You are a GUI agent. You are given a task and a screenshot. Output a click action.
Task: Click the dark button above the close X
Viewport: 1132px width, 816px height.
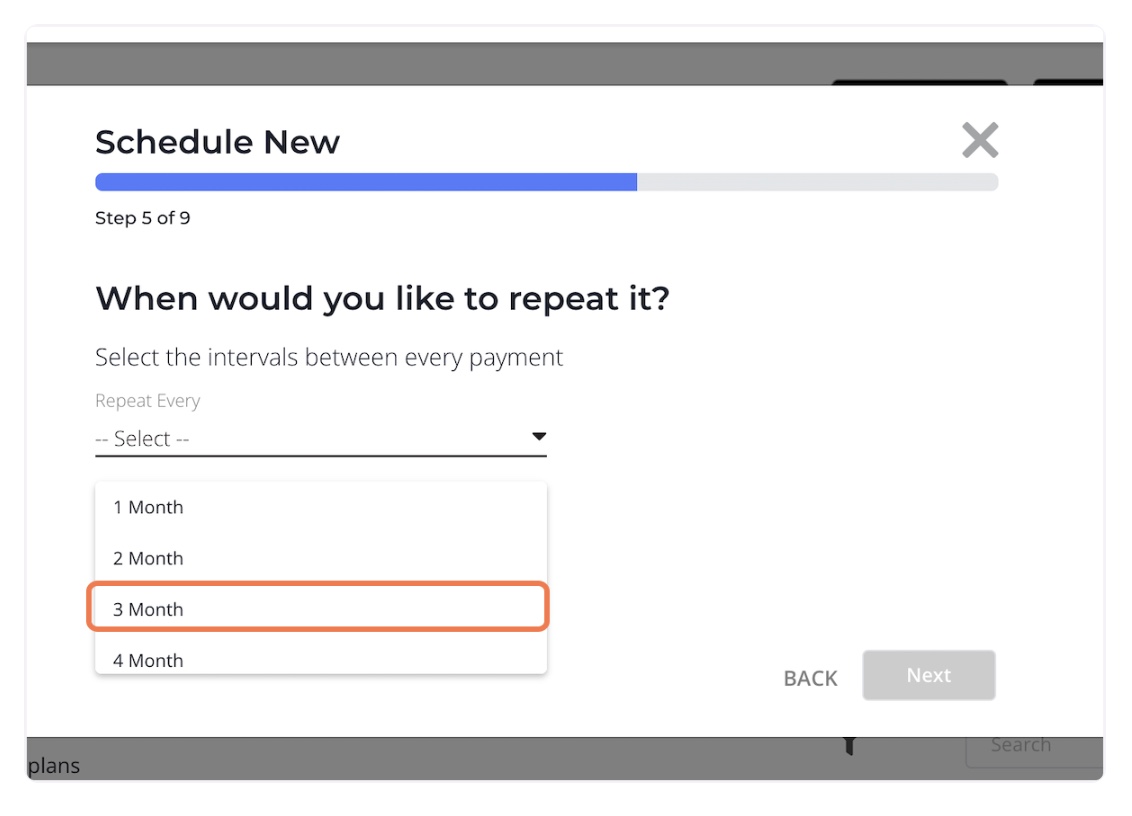click(918, 83)
